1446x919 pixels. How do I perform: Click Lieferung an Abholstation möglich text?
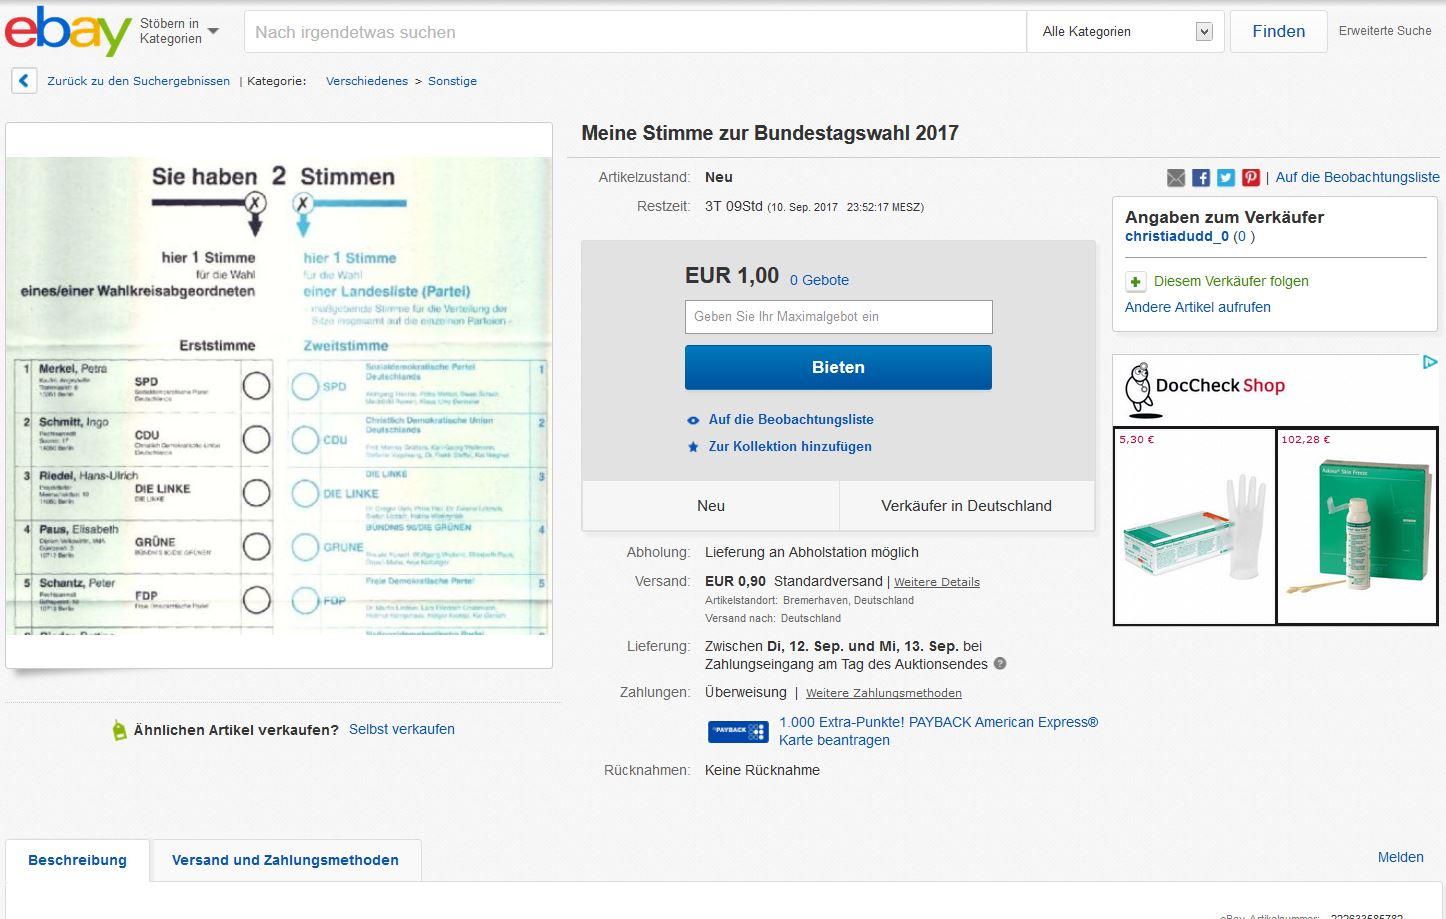811,552
